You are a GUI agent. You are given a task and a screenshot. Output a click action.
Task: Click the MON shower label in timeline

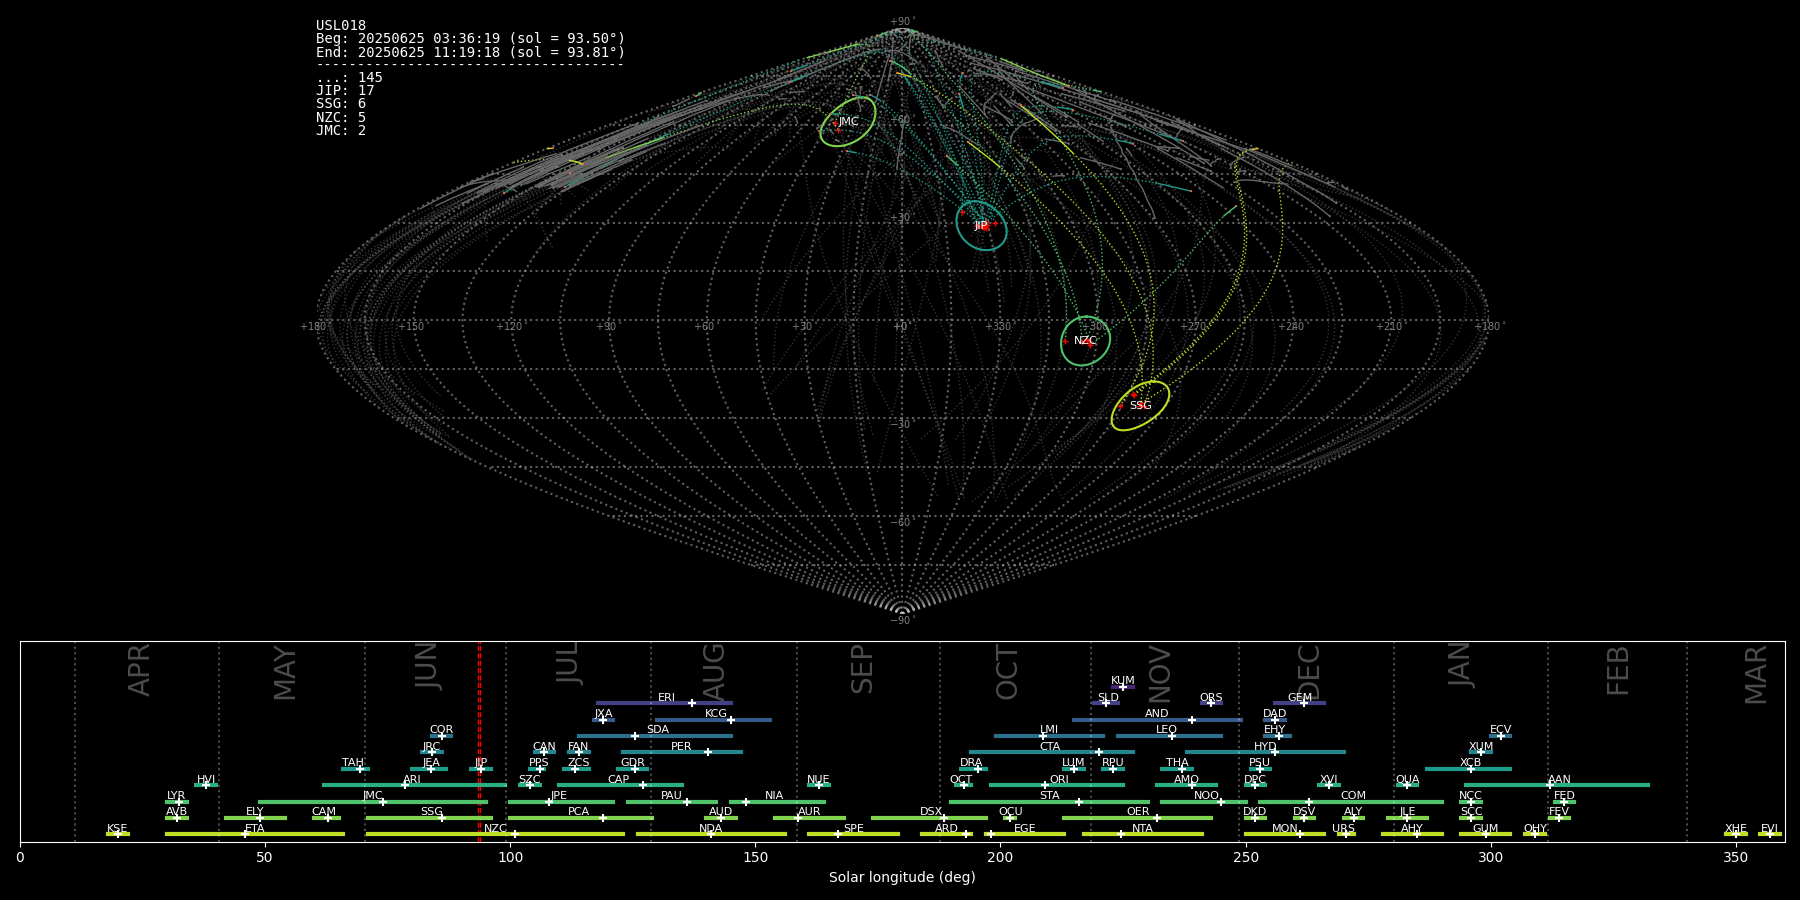[1285, 829]
